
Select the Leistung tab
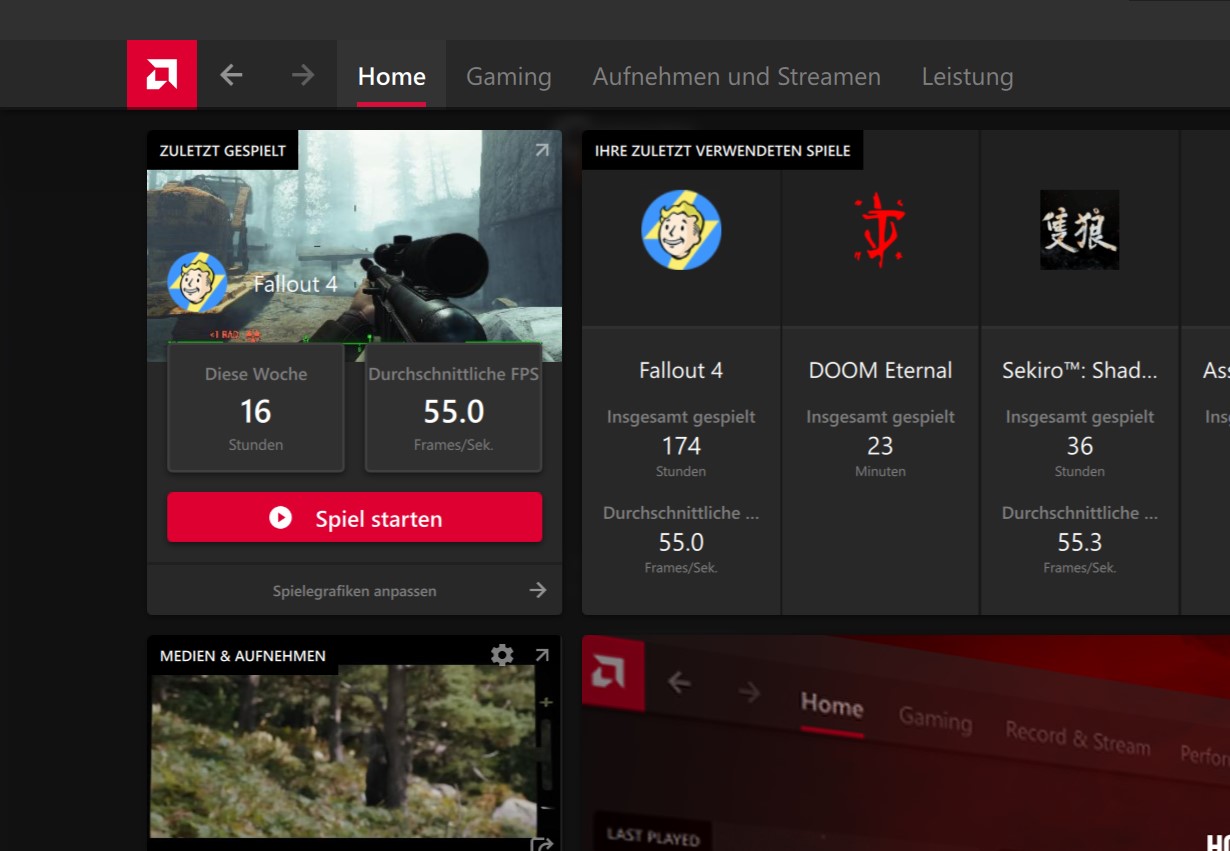pyautogui.click(x=967, y=76)
